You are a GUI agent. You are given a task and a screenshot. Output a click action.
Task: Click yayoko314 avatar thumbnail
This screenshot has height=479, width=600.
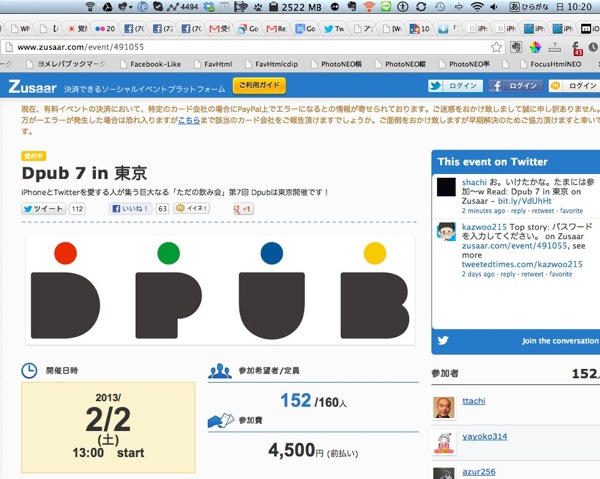click(443, 443)
